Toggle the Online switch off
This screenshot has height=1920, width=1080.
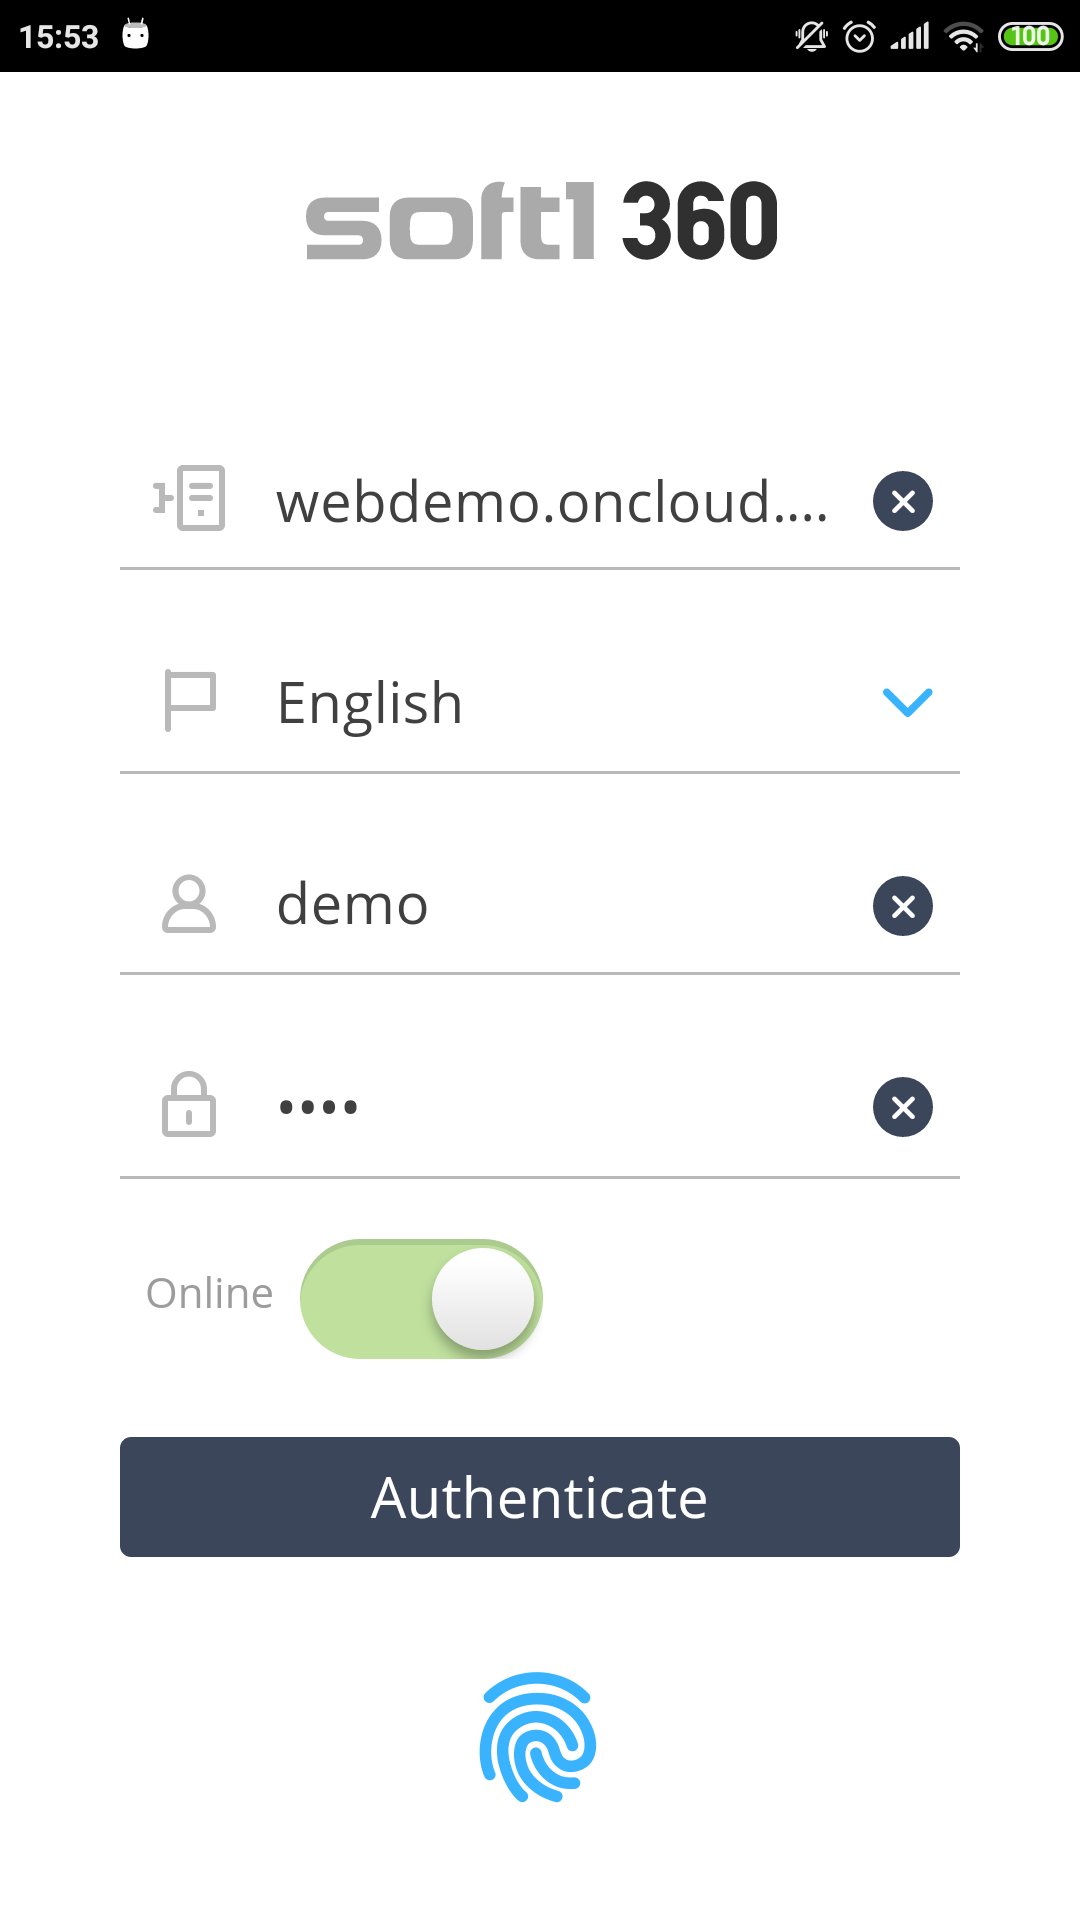[x=421, y=1298]
